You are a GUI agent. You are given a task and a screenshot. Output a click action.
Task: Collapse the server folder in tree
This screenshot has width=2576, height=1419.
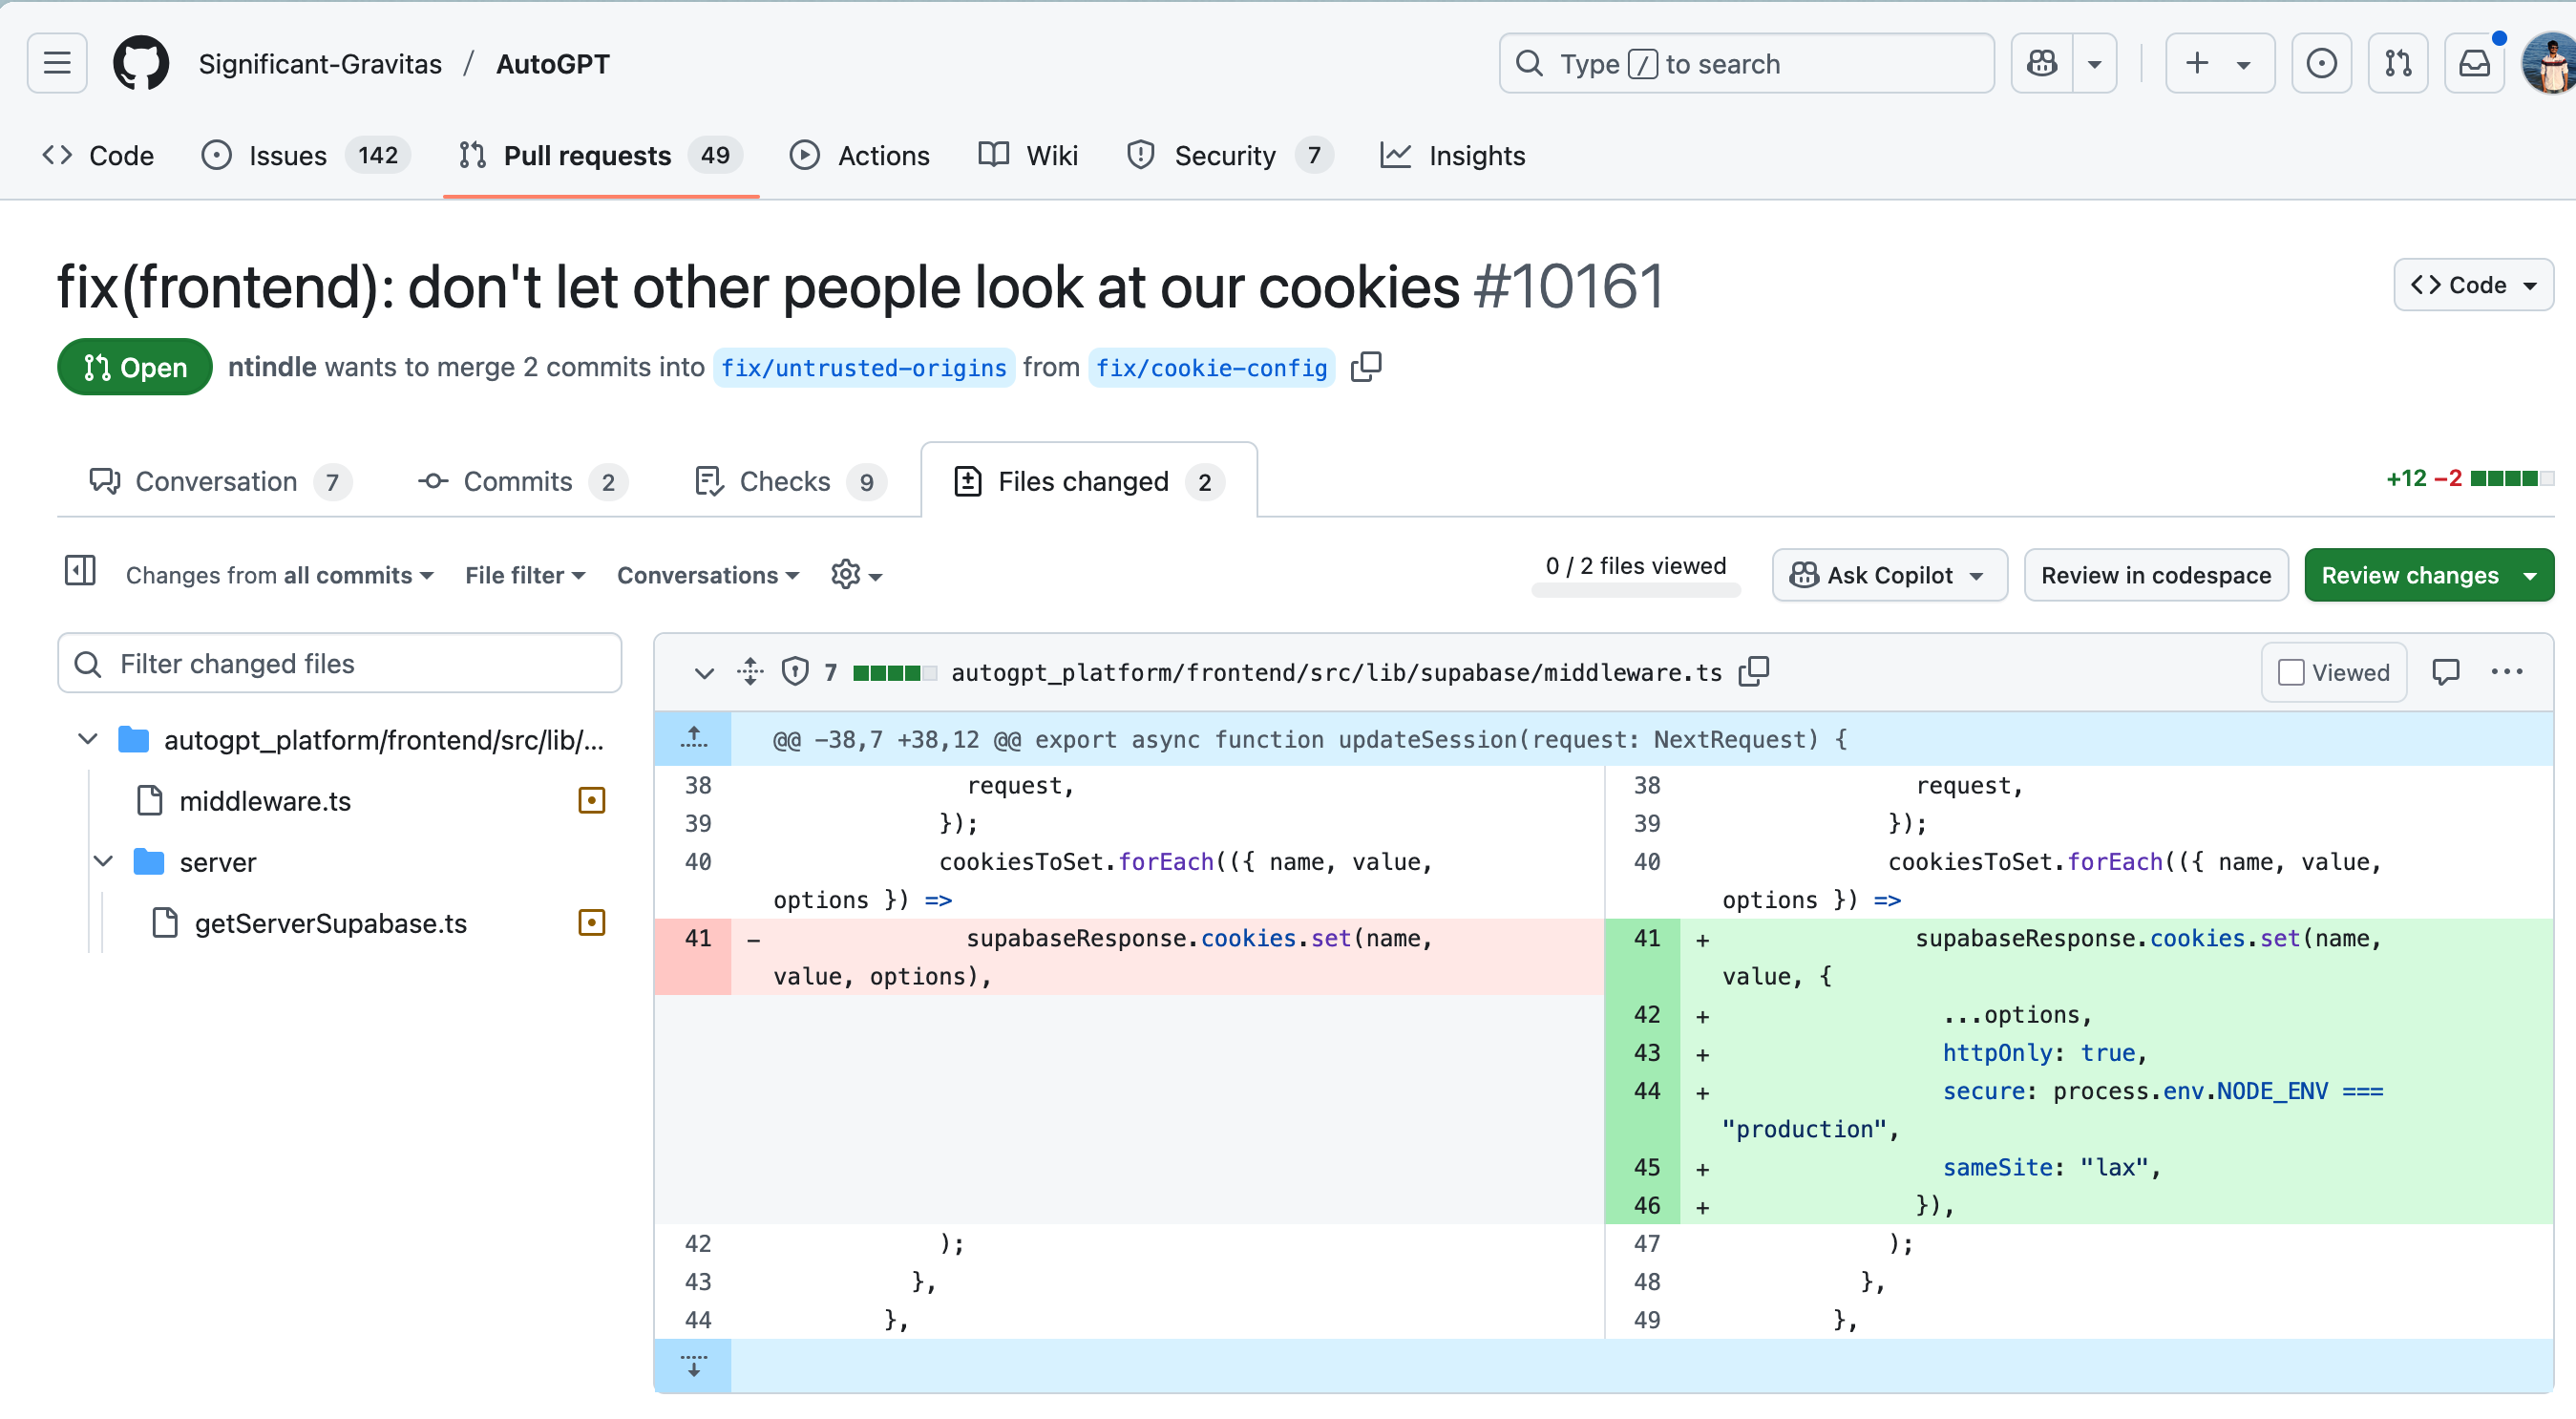click(103, 861)
